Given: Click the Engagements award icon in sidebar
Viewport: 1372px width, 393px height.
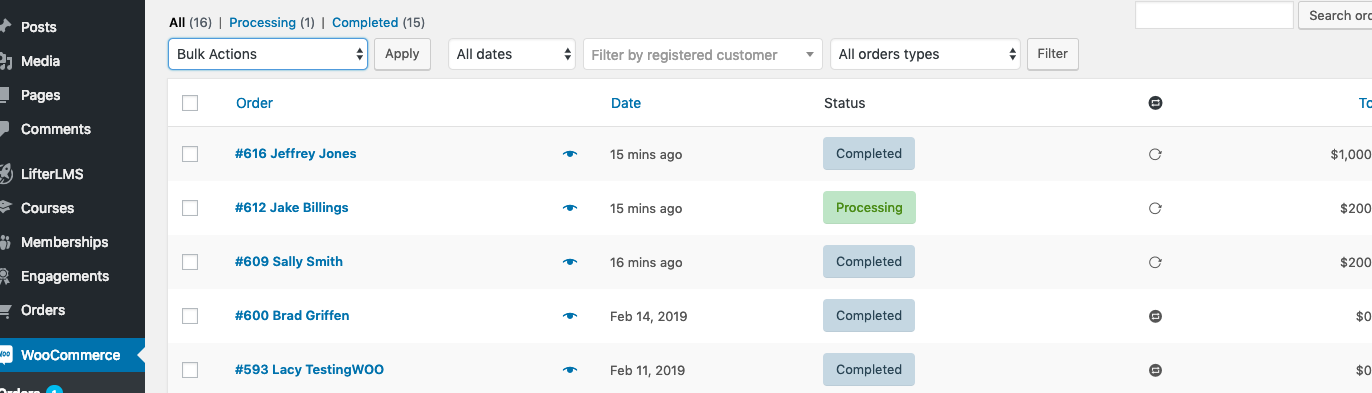Looking at the screenshot, I should pos(5,276).
